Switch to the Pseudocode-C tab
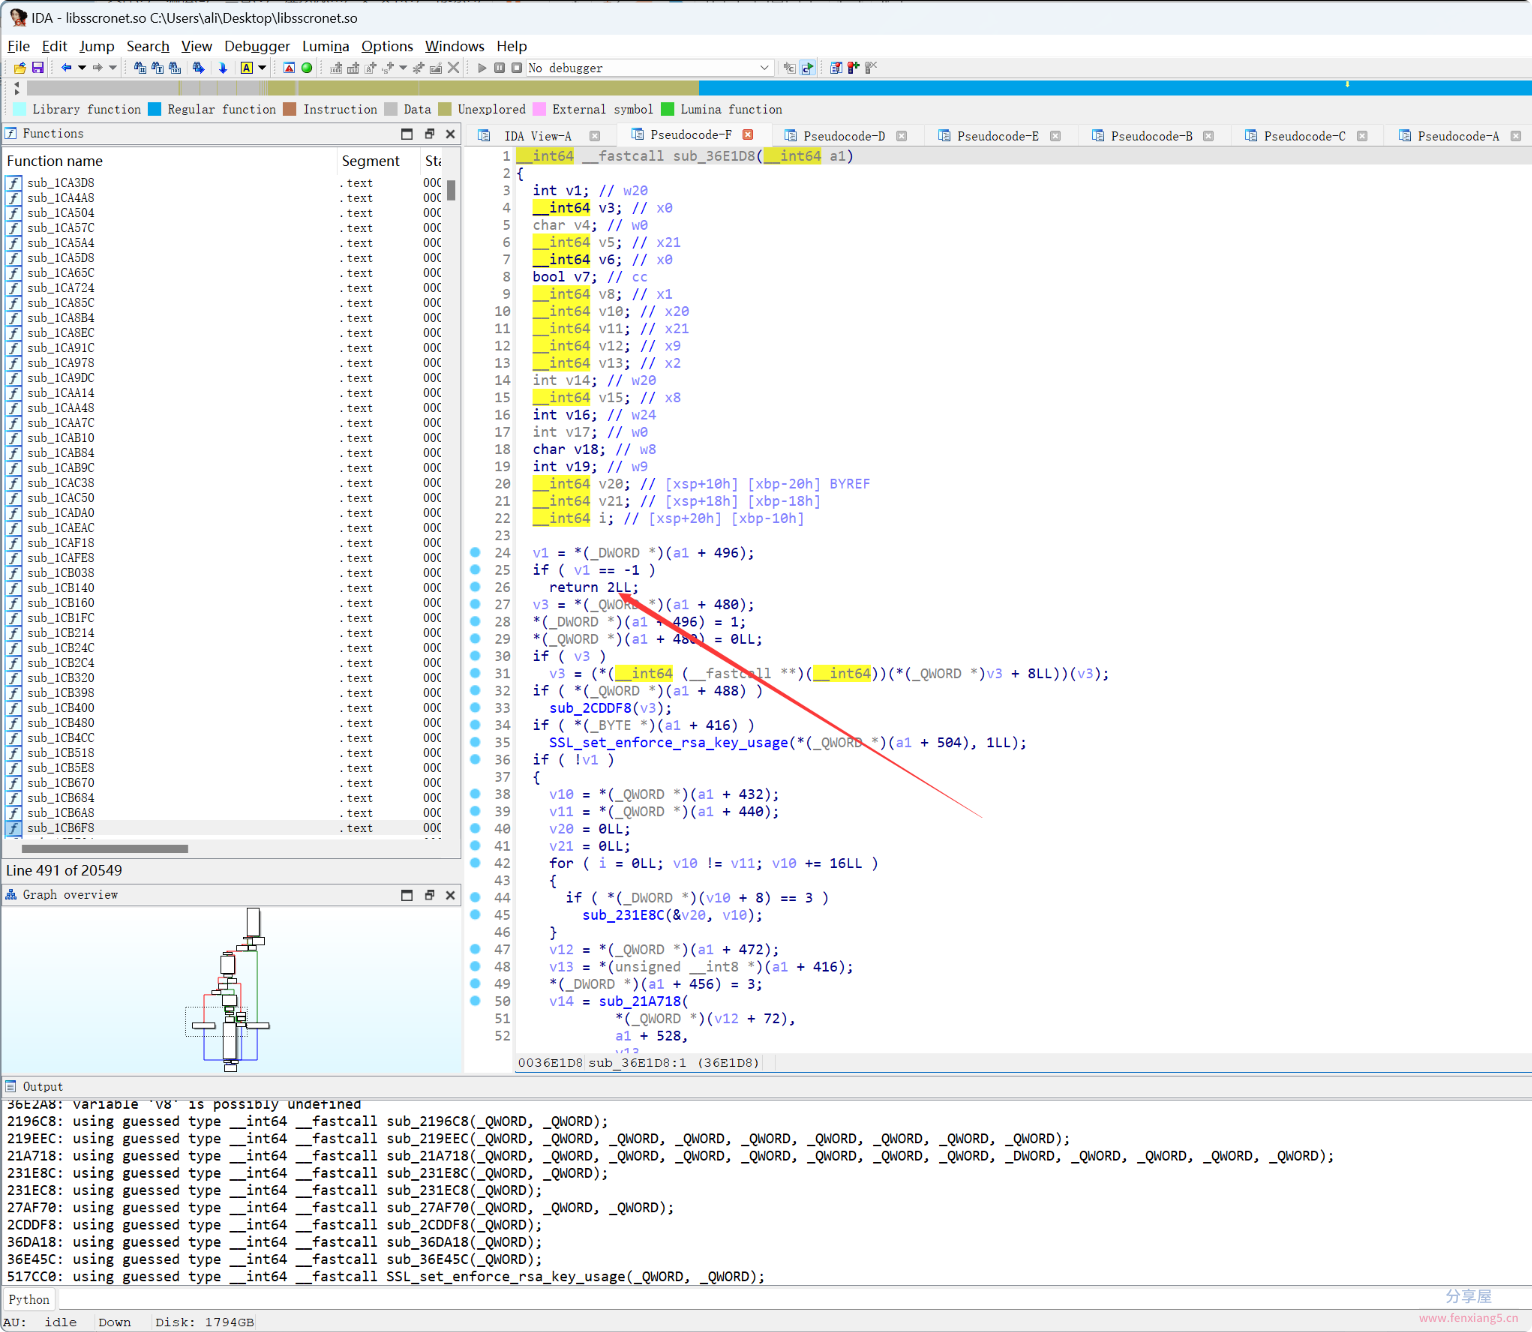The image size is (1532, 1332). pyautogui.click(x=1304, y=136)
